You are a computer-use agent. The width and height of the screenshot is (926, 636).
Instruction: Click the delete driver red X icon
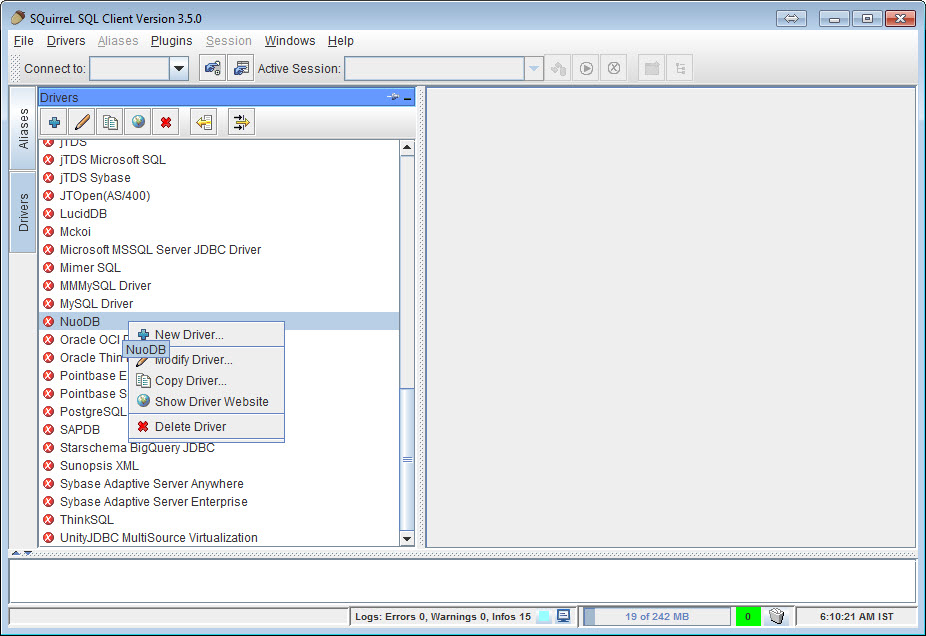click(x=166, y=122)
